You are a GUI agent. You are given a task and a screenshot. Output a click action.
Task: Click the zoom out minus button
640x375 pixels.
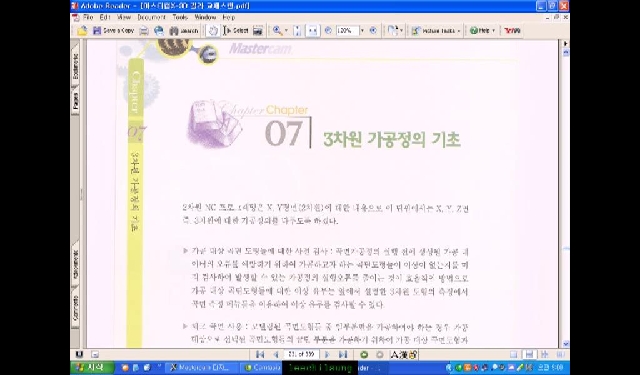coord(328,31)
